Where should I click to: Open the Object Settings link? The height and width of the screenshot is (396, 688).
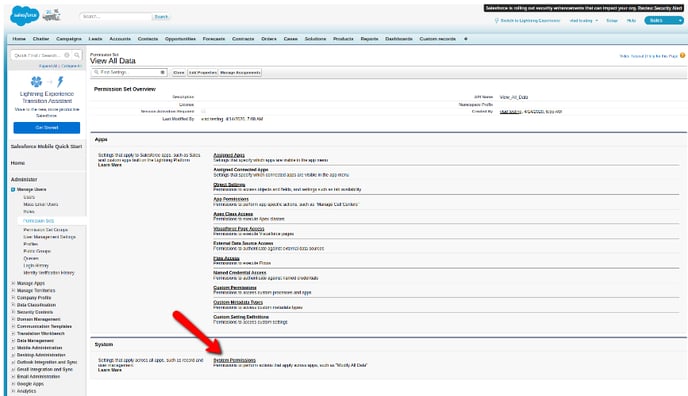229,185
